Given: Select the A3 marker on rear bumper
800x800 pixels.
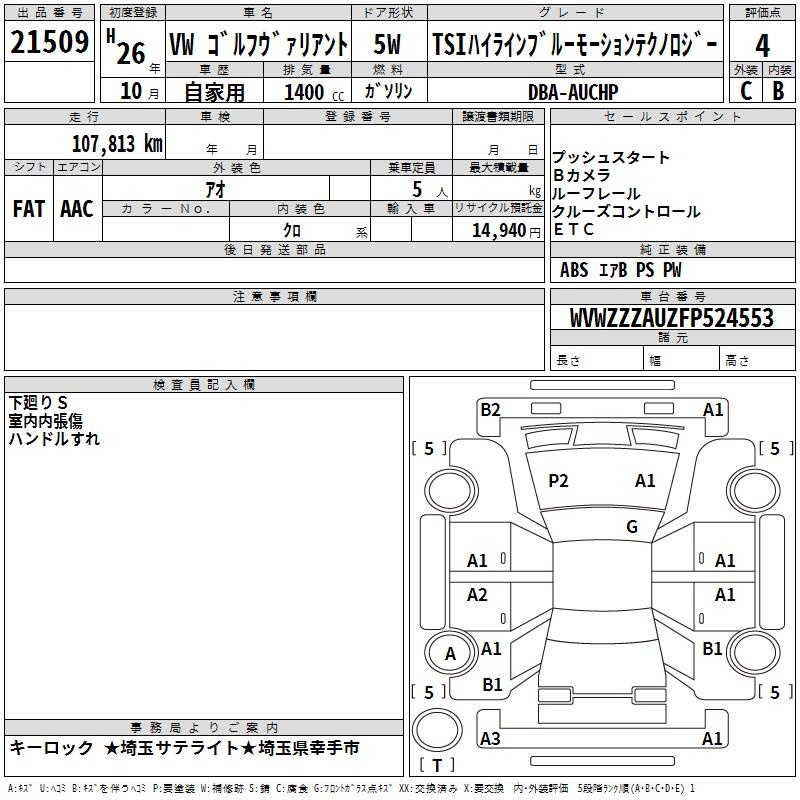Looking at the screenshot, I should [490, 739].
